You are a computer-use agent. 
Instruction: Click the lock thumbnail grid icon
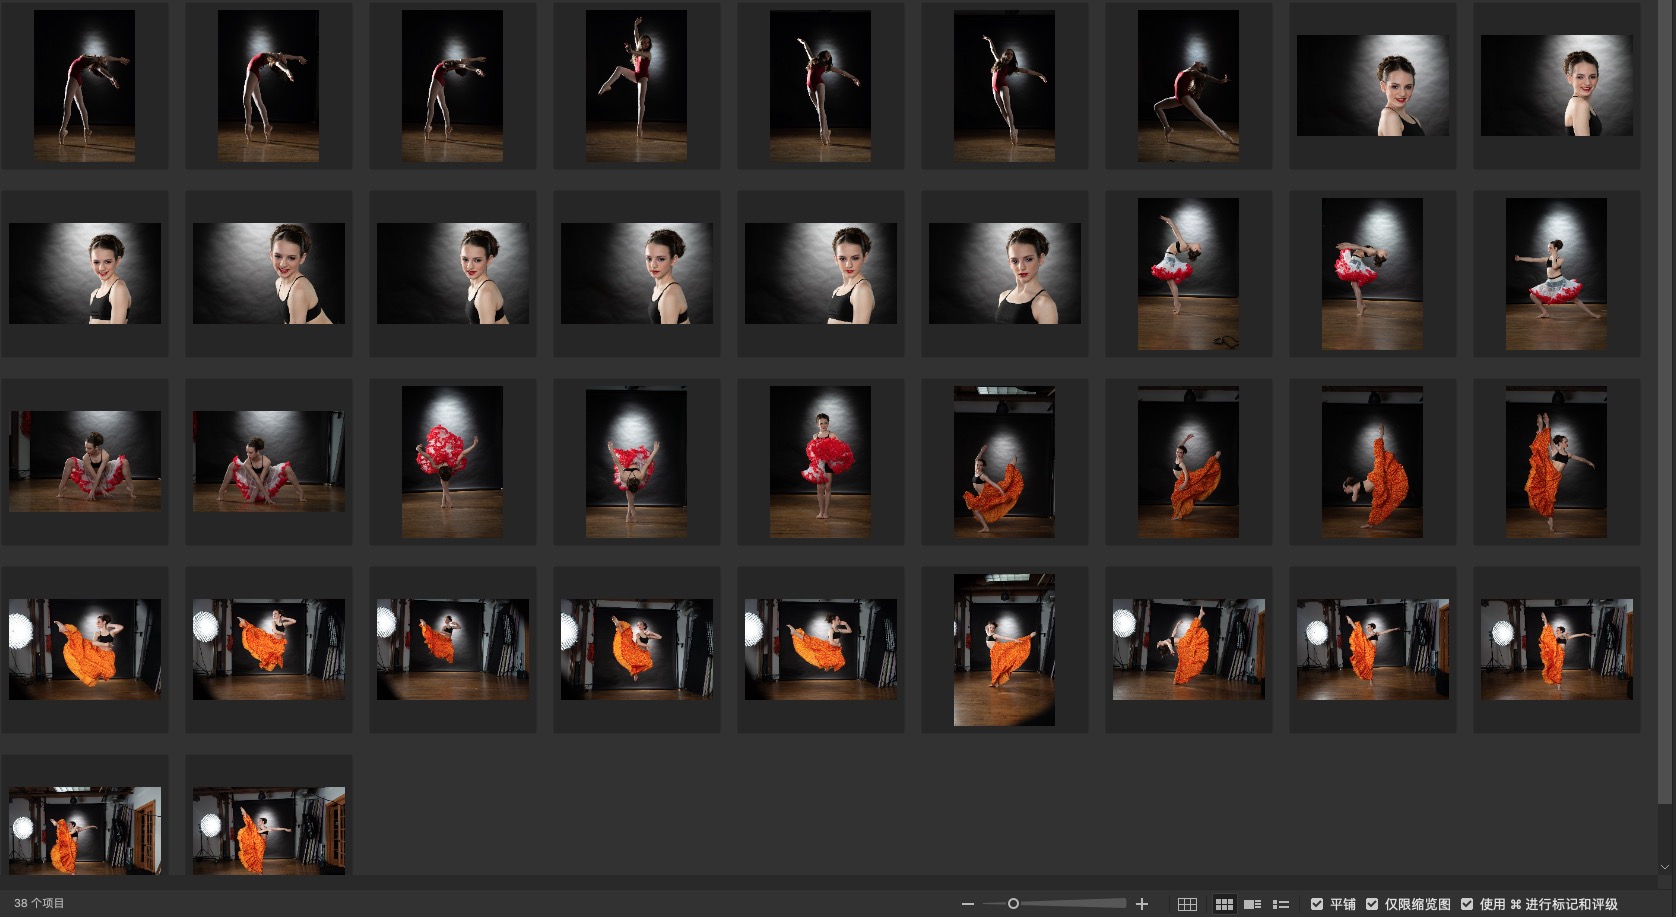1187,904
